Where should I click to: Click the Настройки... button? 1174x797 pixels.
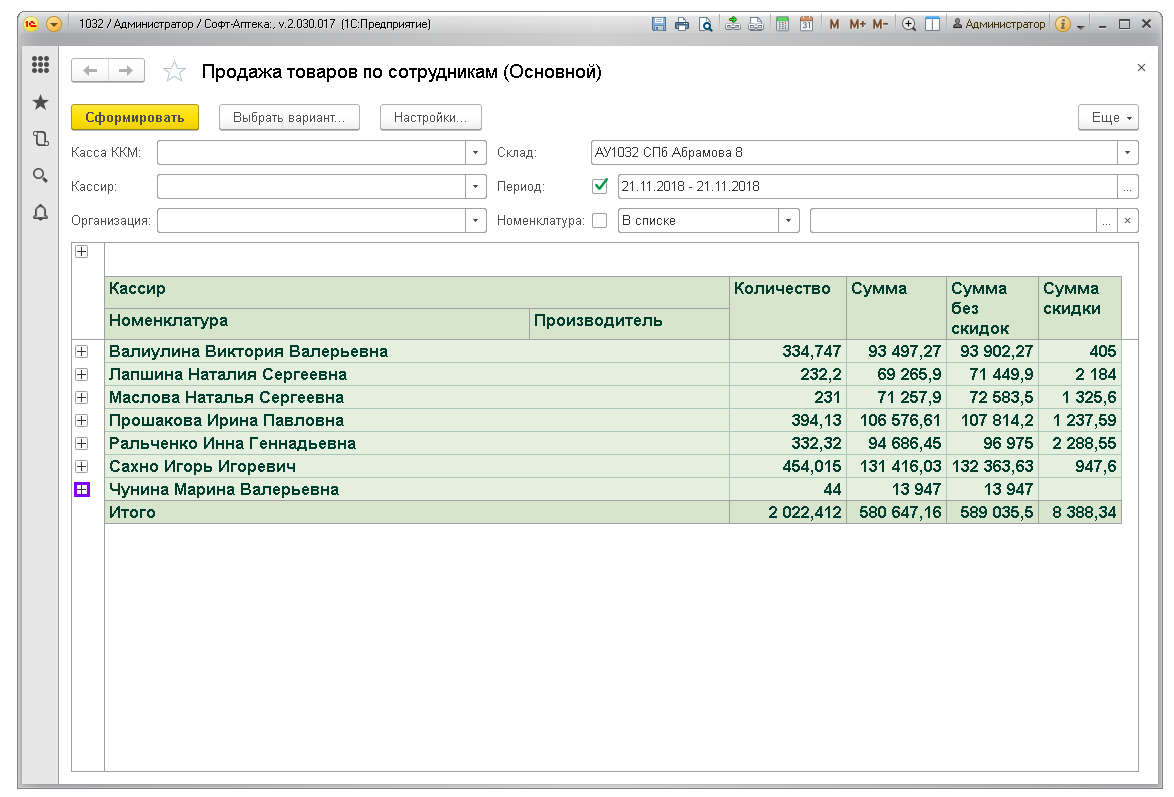coord(430,118)
